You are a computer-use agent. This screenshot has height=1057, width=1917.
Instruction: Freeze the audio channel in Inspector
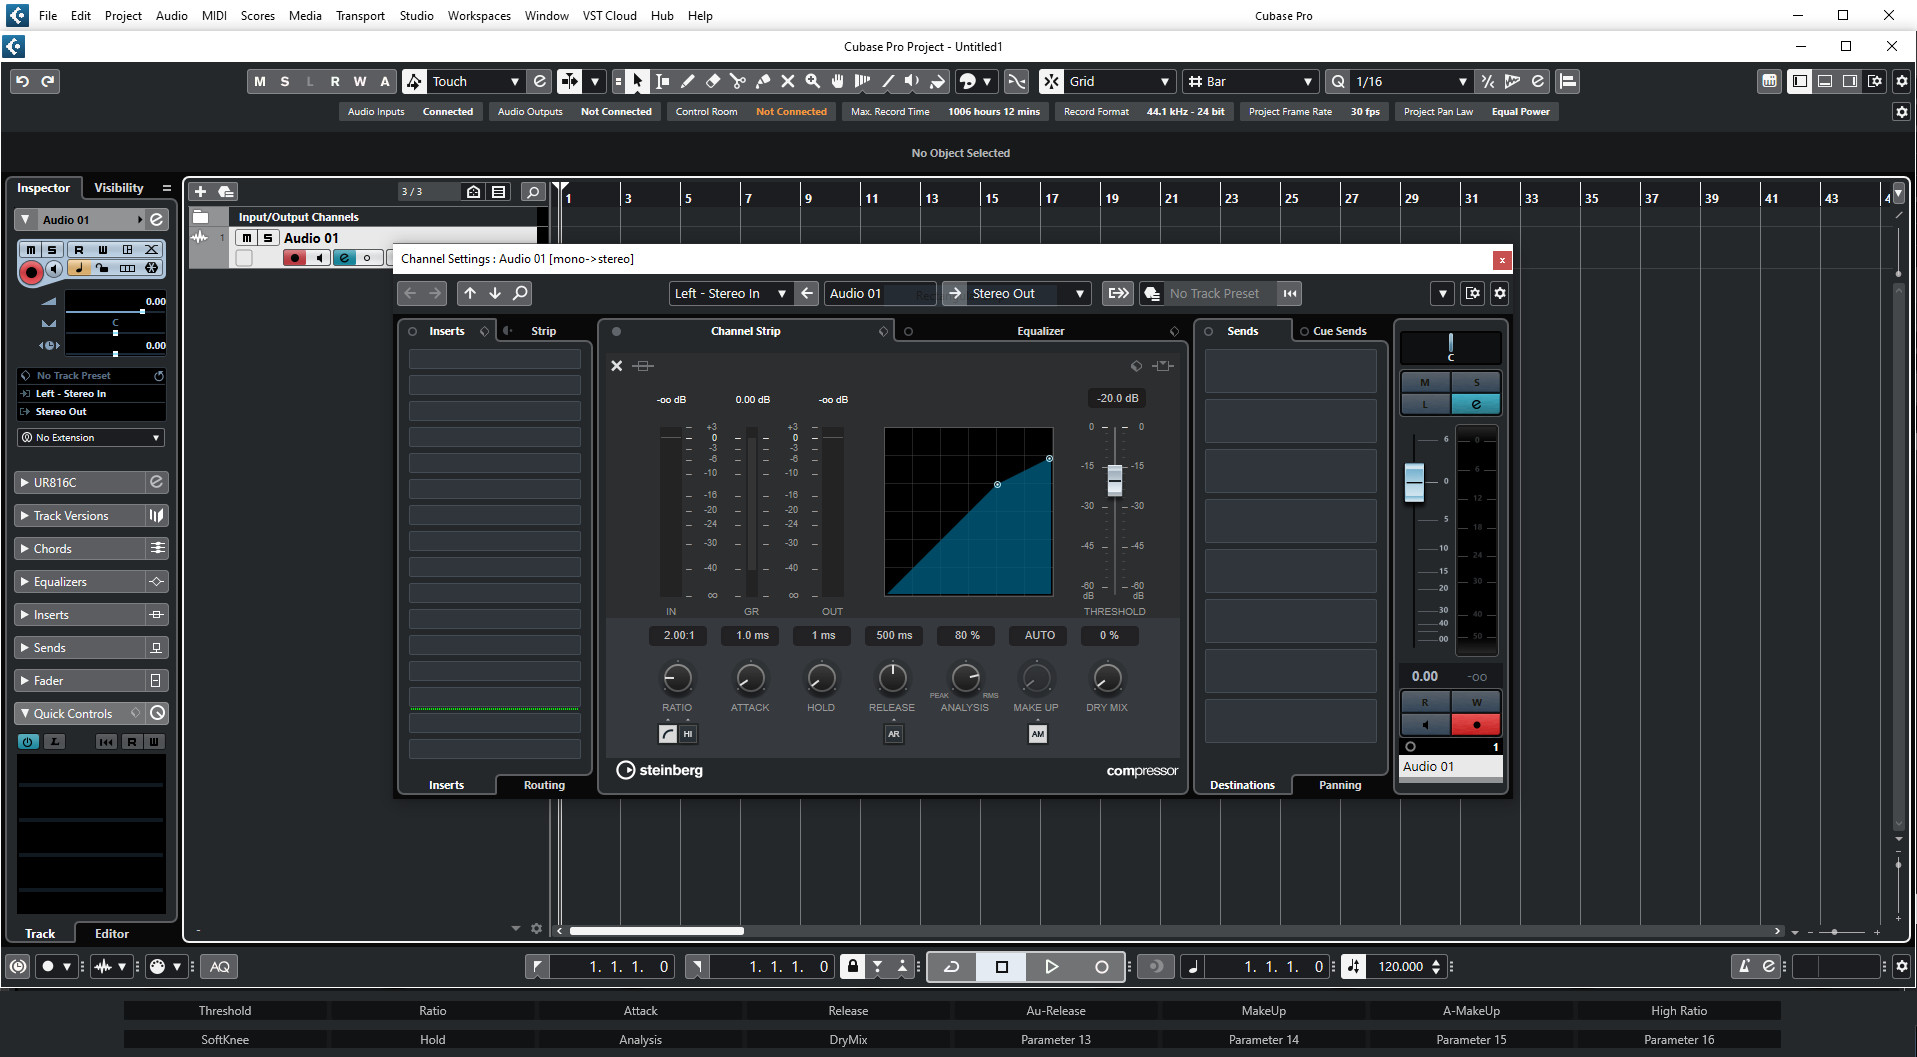pyautogui.click(x=152, y=268)
